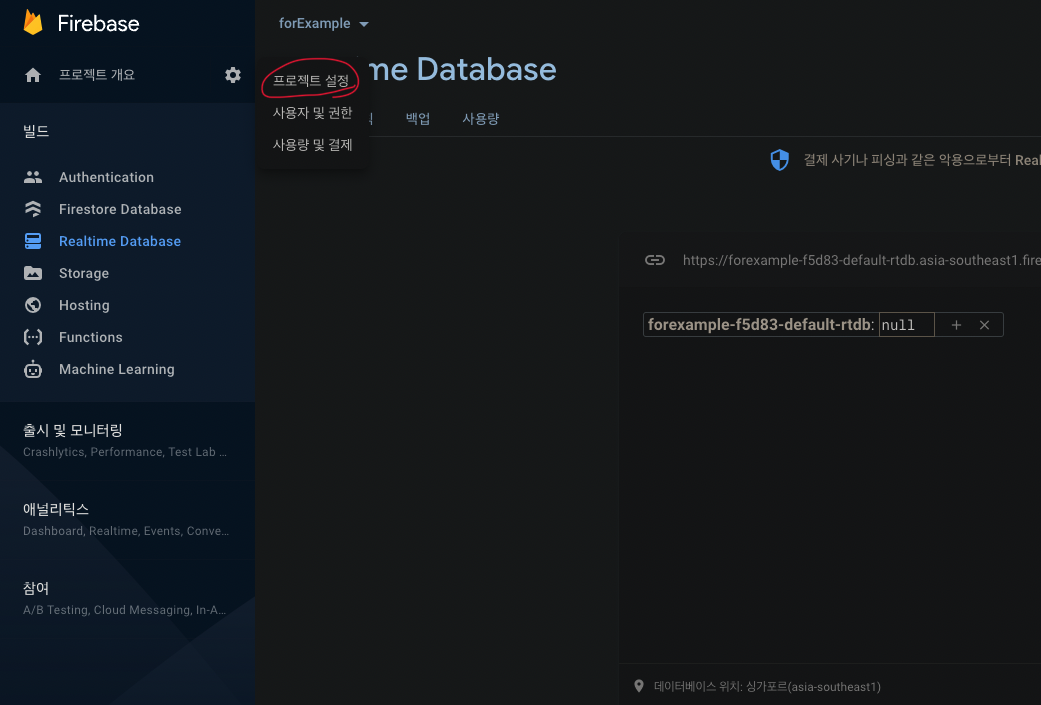Screen dimensions: 1041x705
Task: Click the null value input field
Action: (x=906, y=325)
